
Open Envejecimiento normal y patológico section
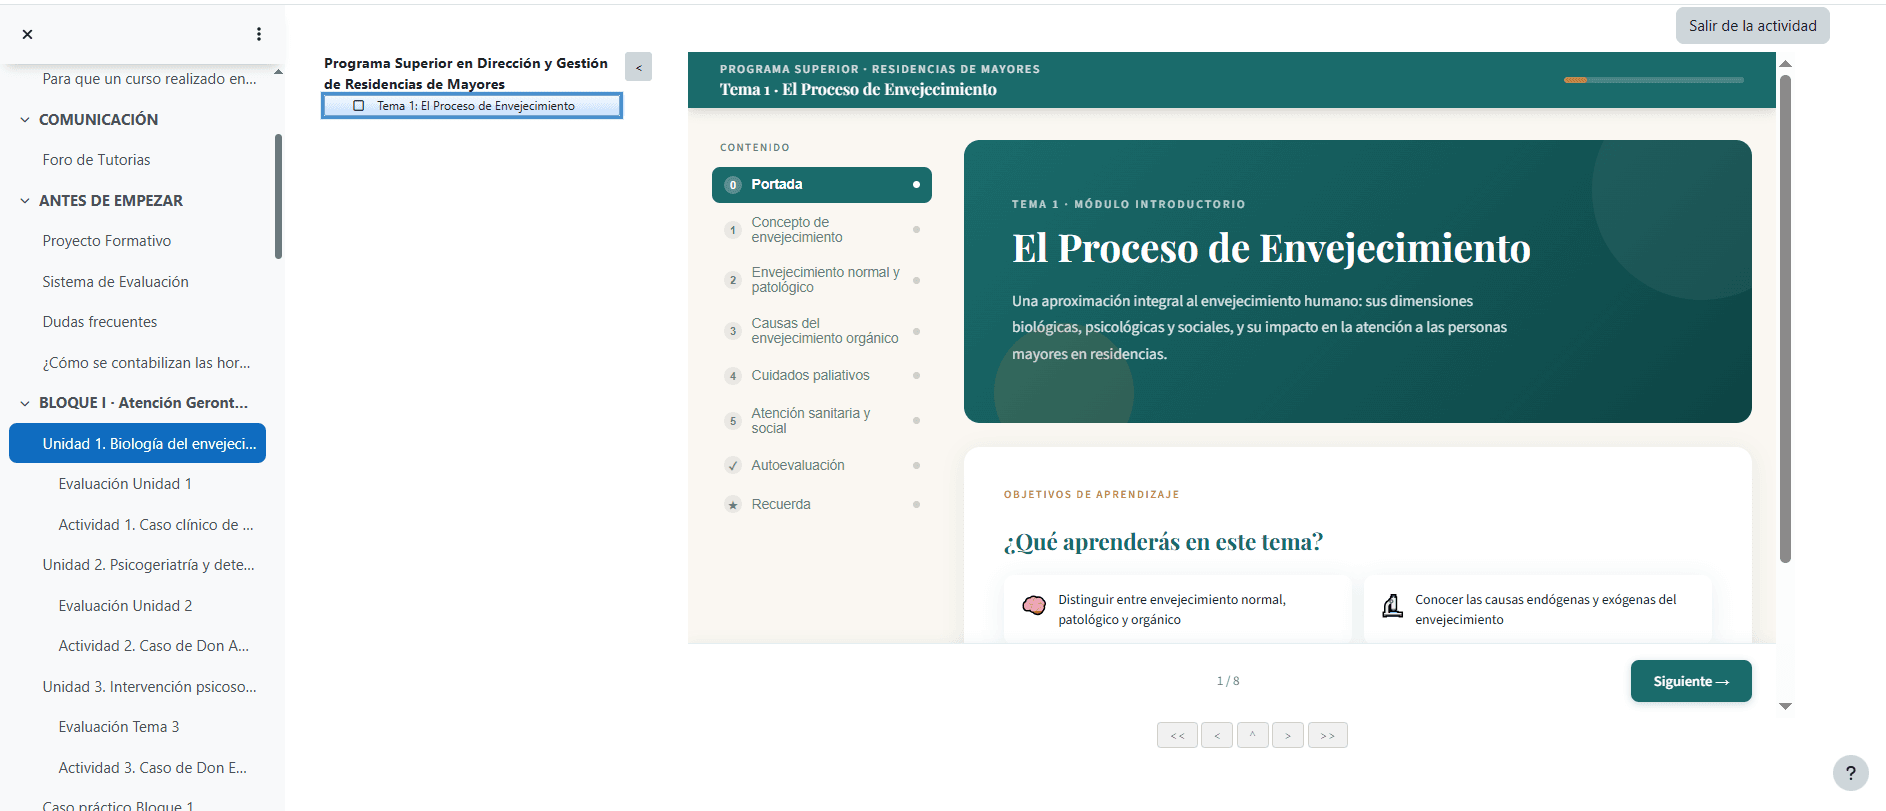click(822, 280)
